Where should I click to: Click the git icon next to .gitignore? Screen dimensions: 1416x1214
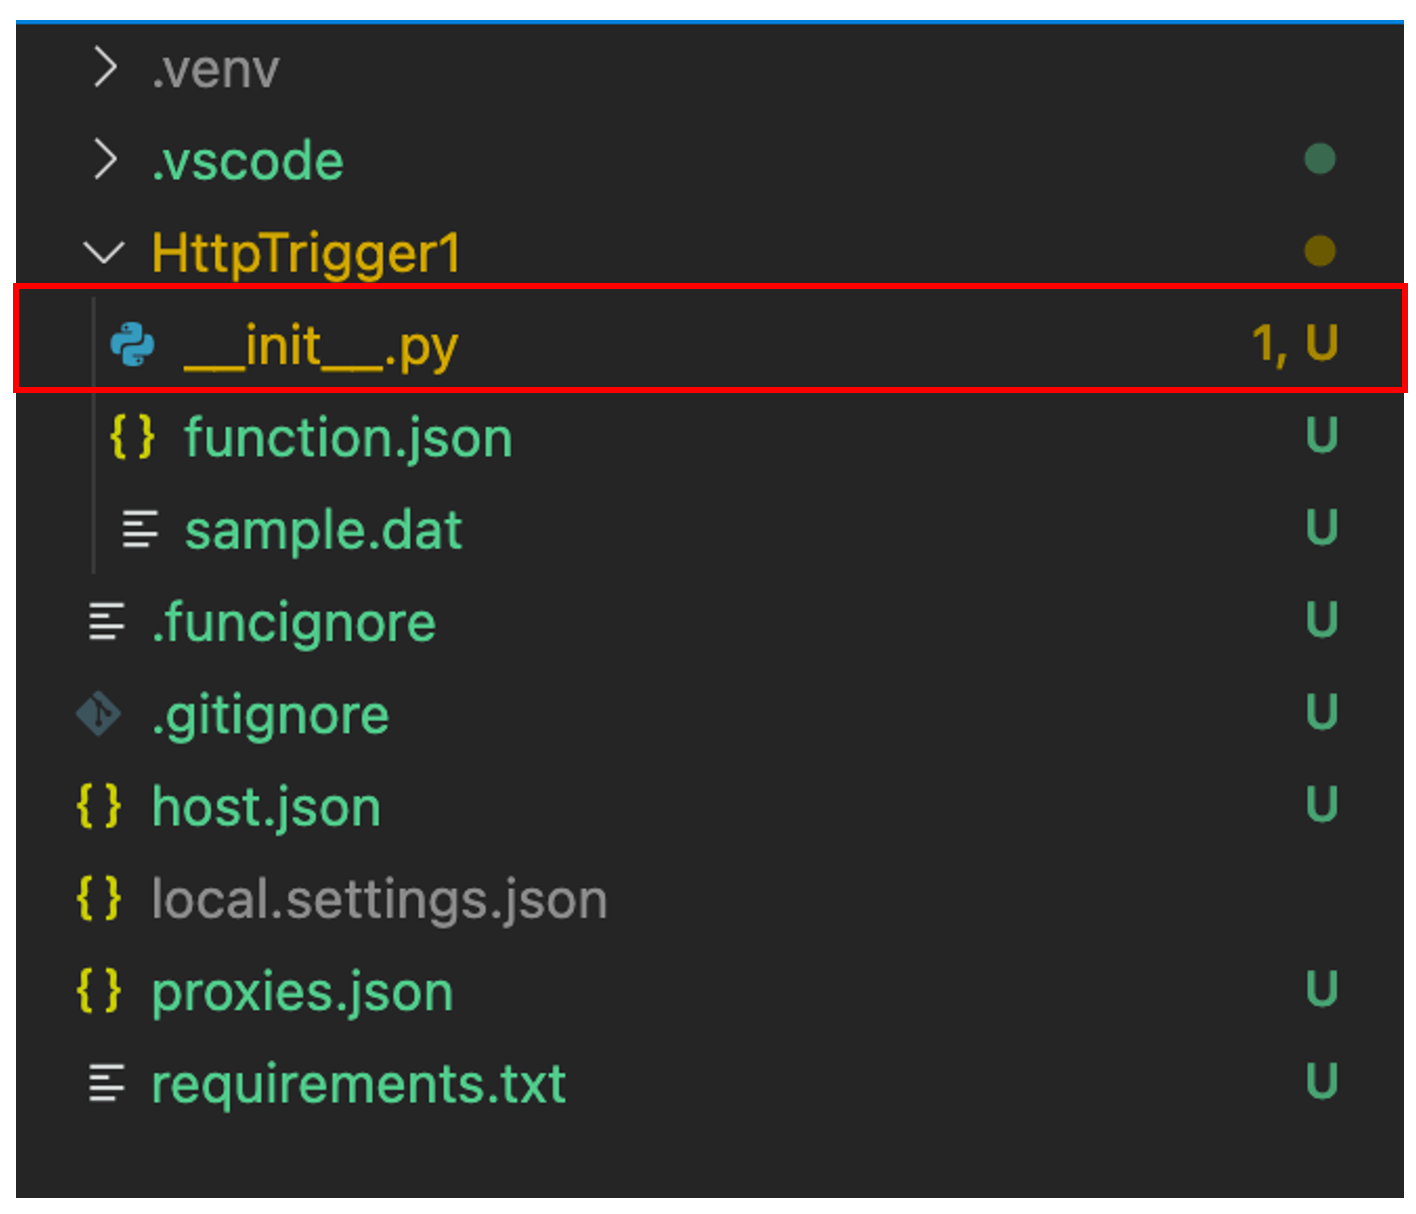pyautogui.click(x=99, y=714)
